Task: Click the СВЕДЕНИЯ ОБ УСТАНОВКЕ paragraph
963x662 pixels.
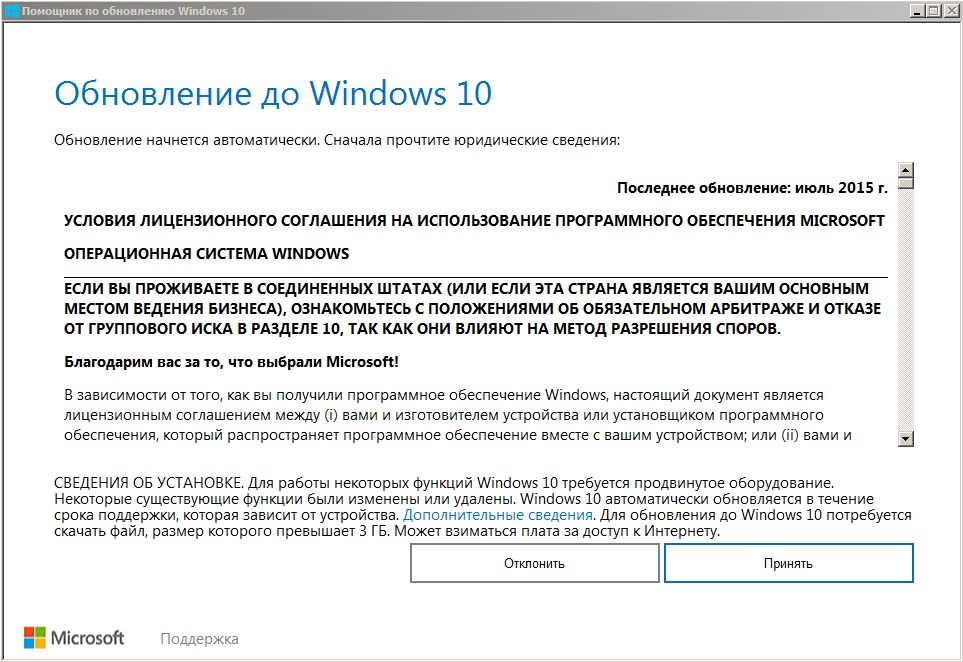Action: click(x=483, y=507)
